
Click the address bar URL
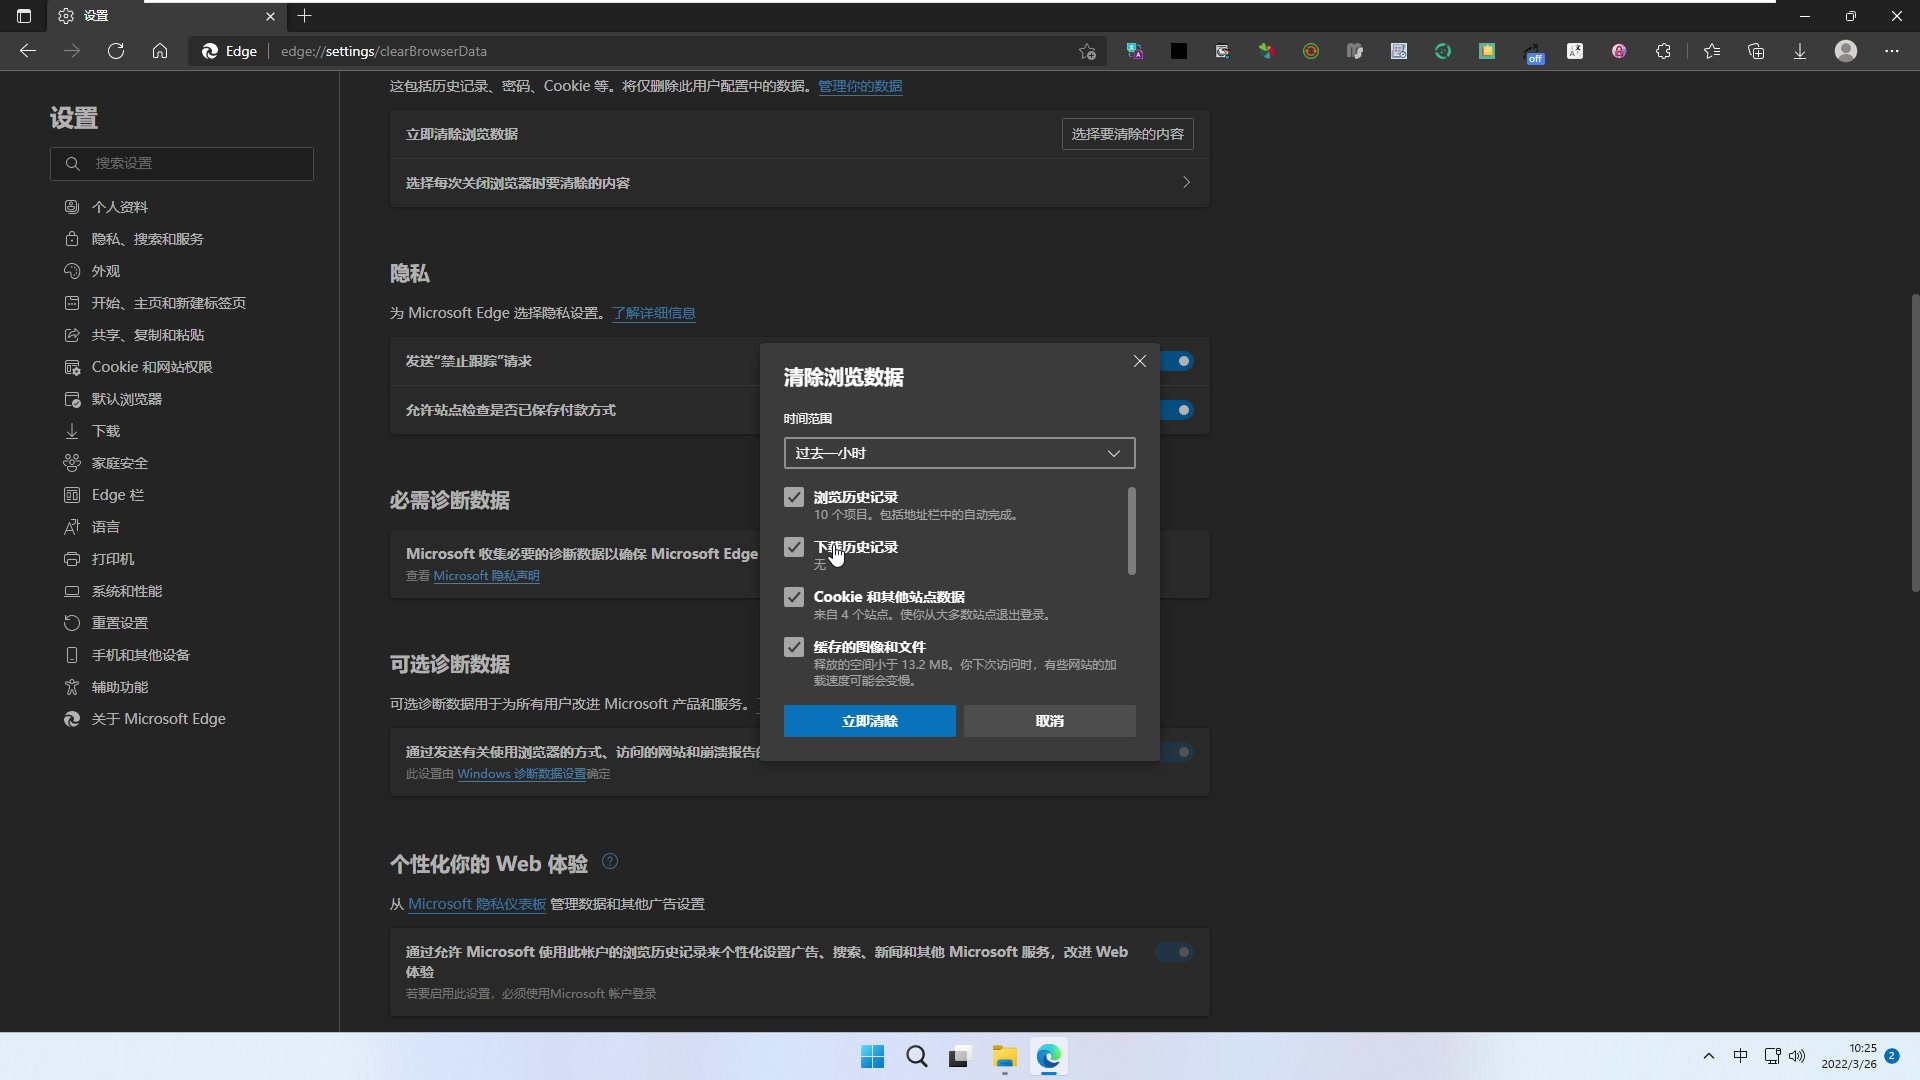384,51
